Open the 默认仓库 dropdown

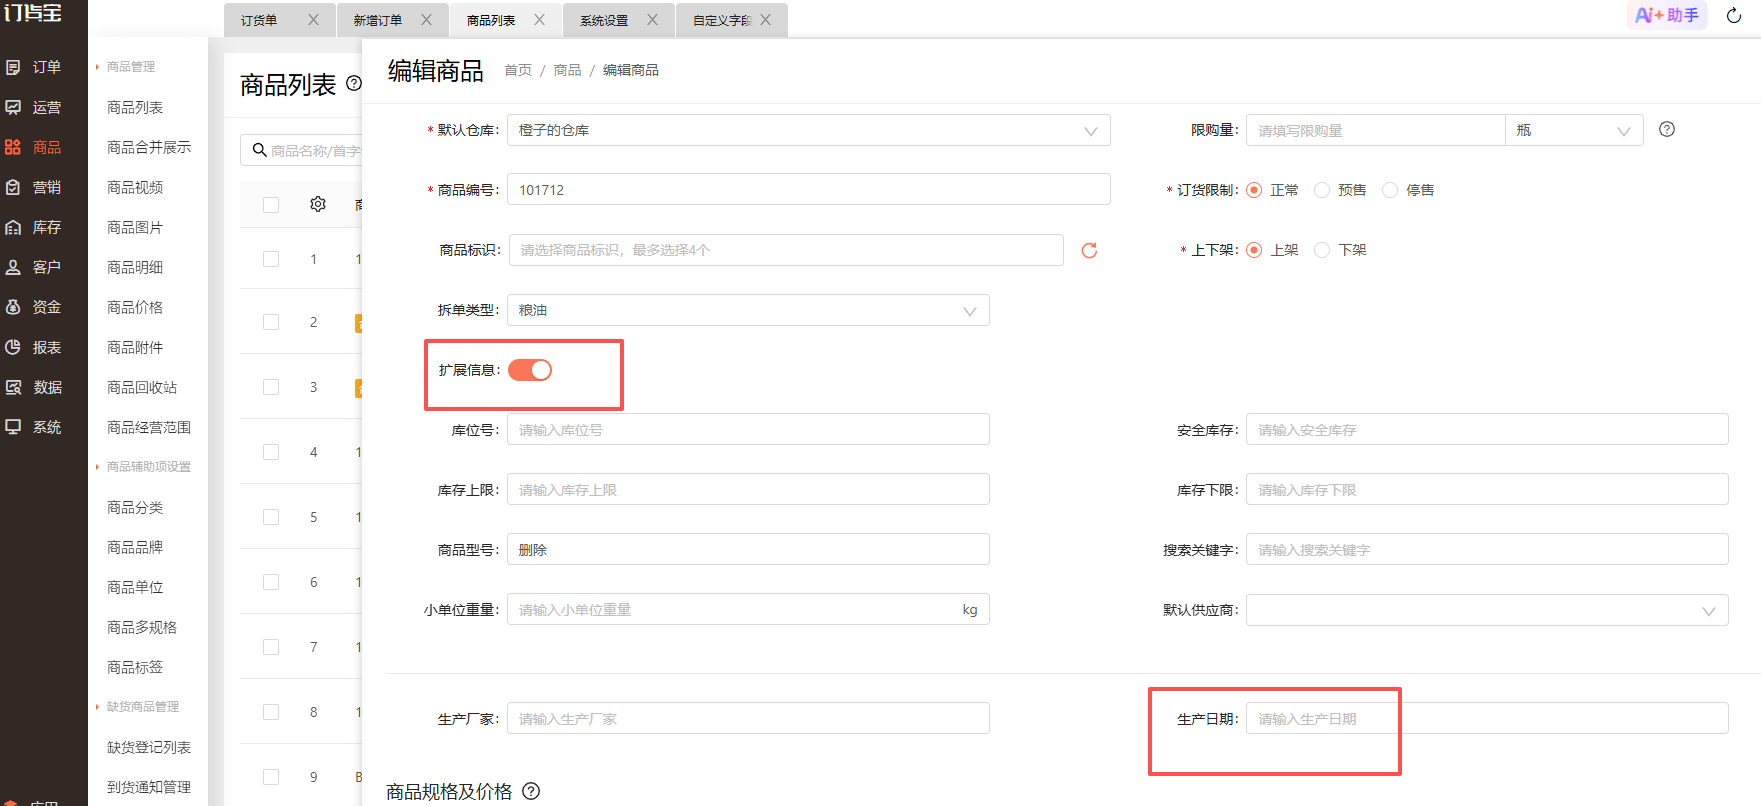point(809,130)
